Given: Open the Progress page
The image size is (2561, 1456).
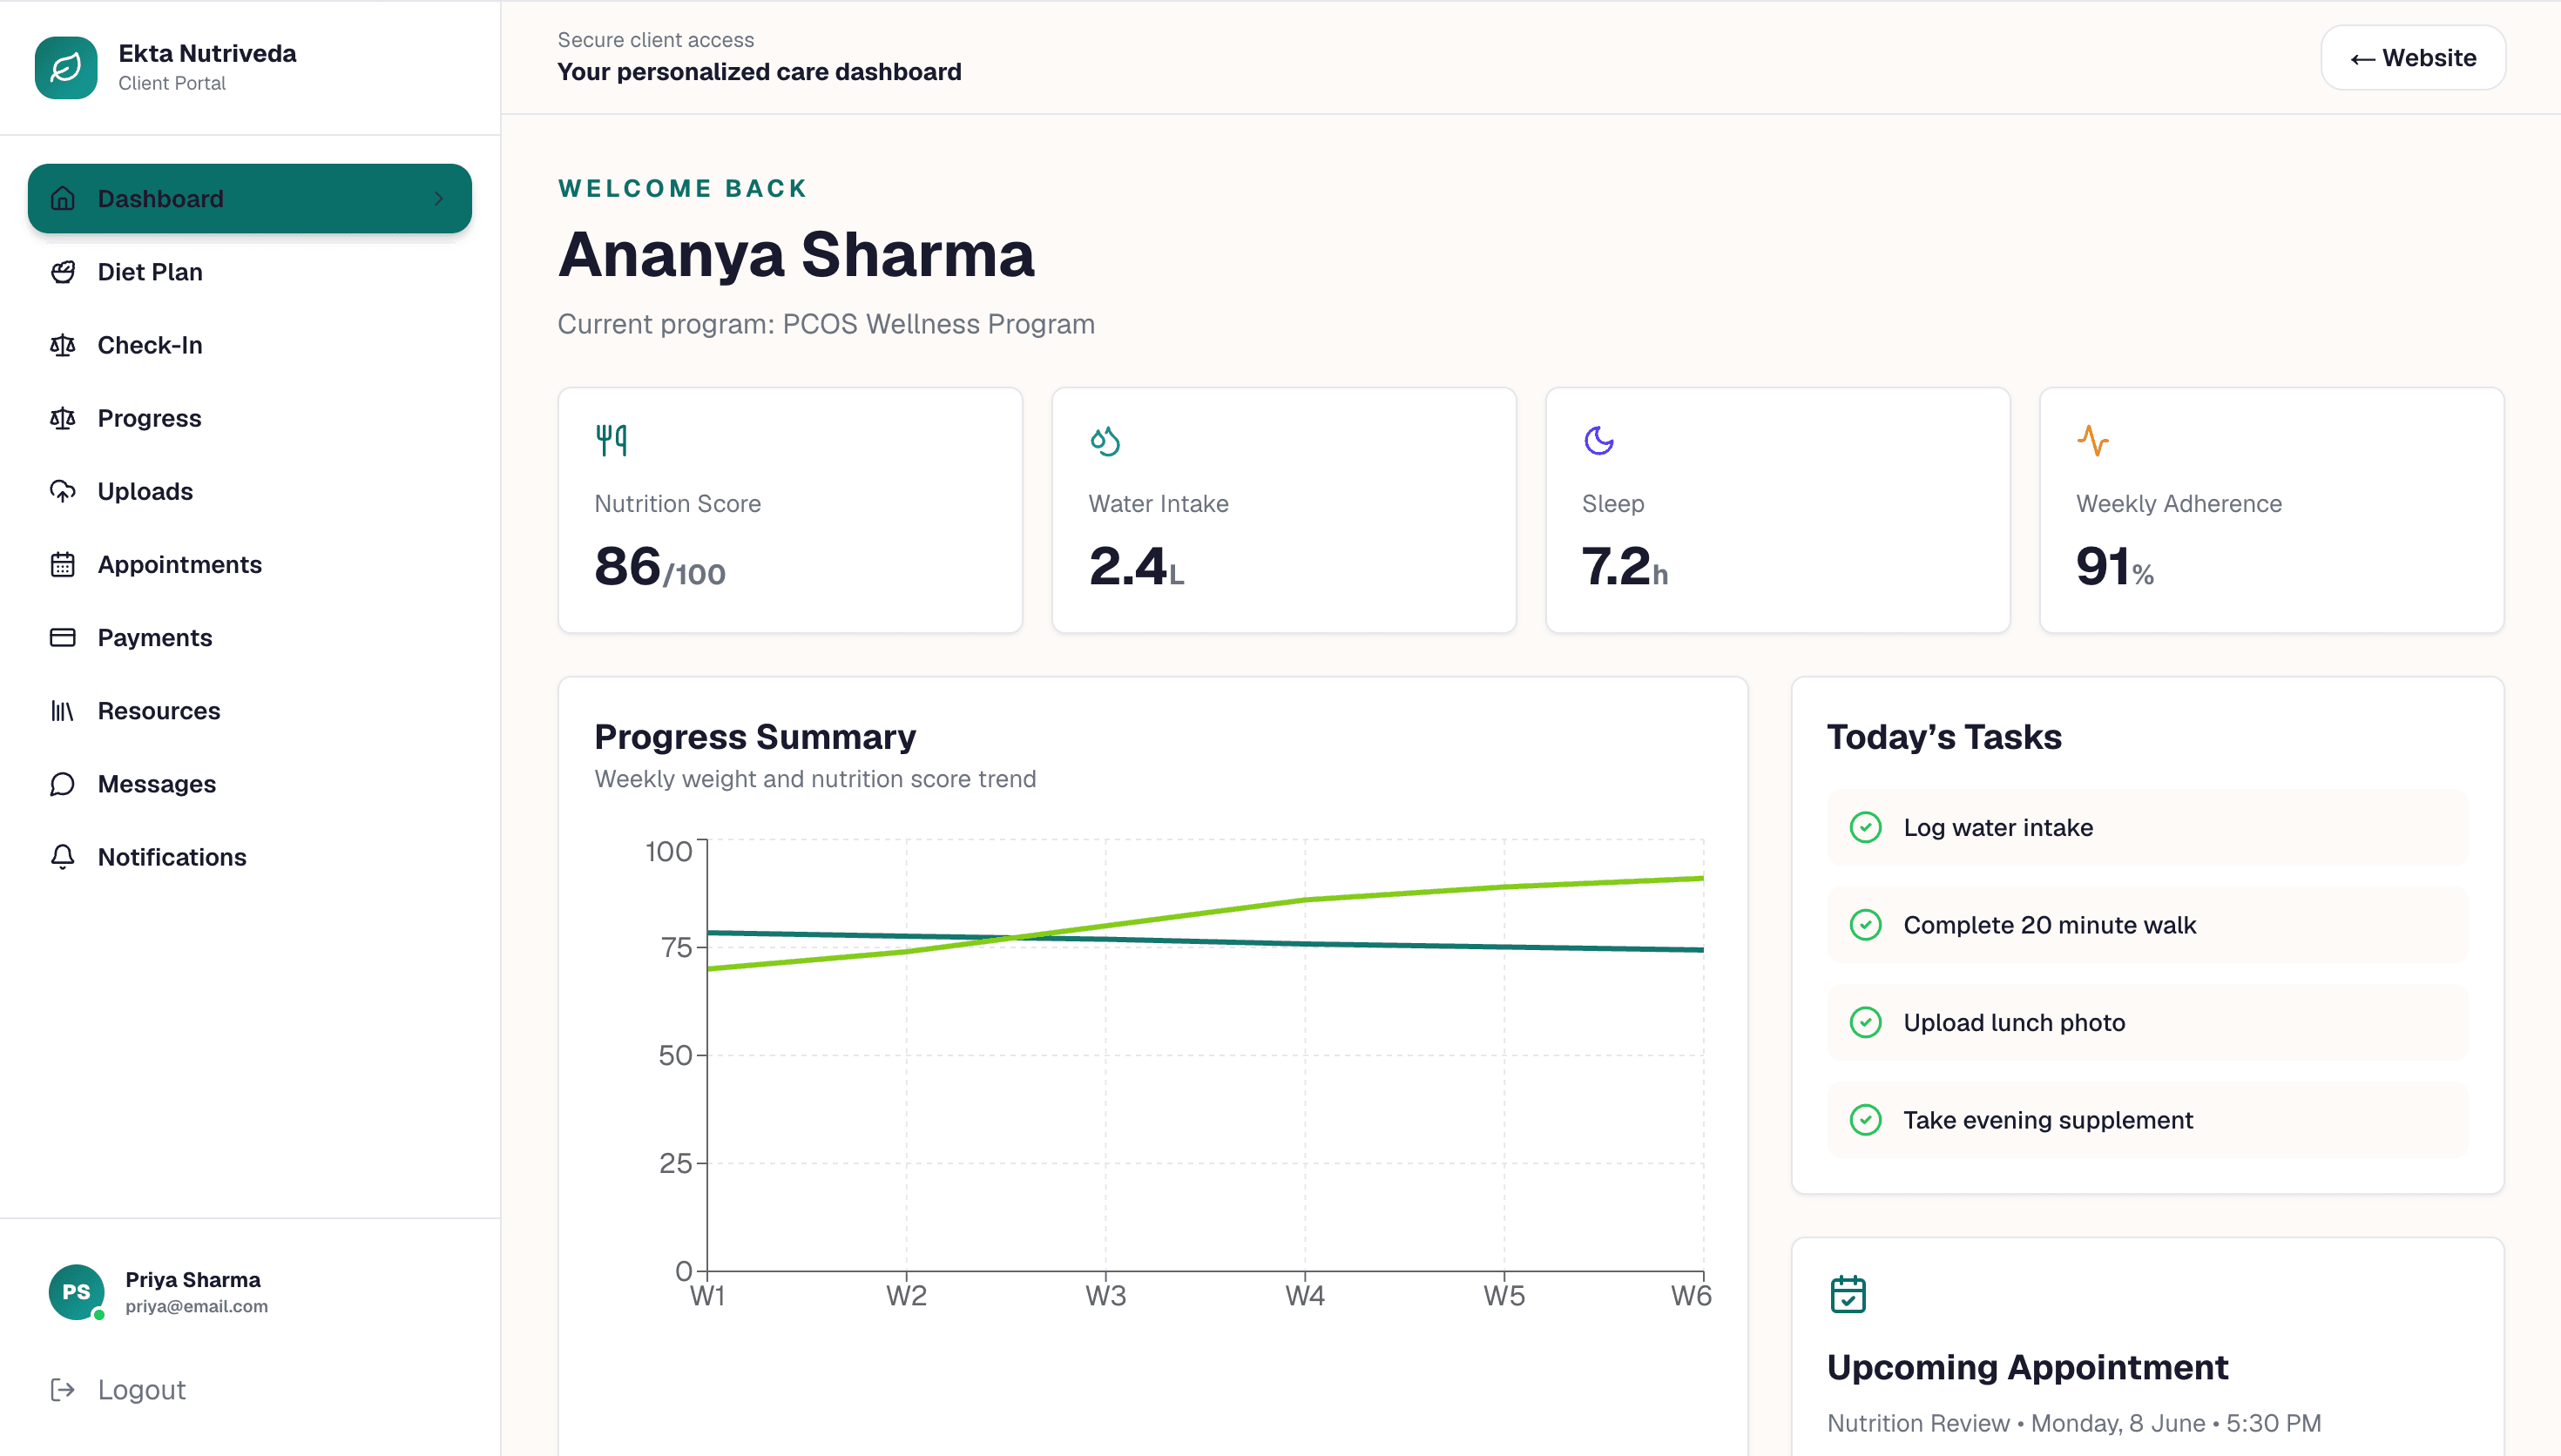Looking at the screenshot, I should (250, 418).
